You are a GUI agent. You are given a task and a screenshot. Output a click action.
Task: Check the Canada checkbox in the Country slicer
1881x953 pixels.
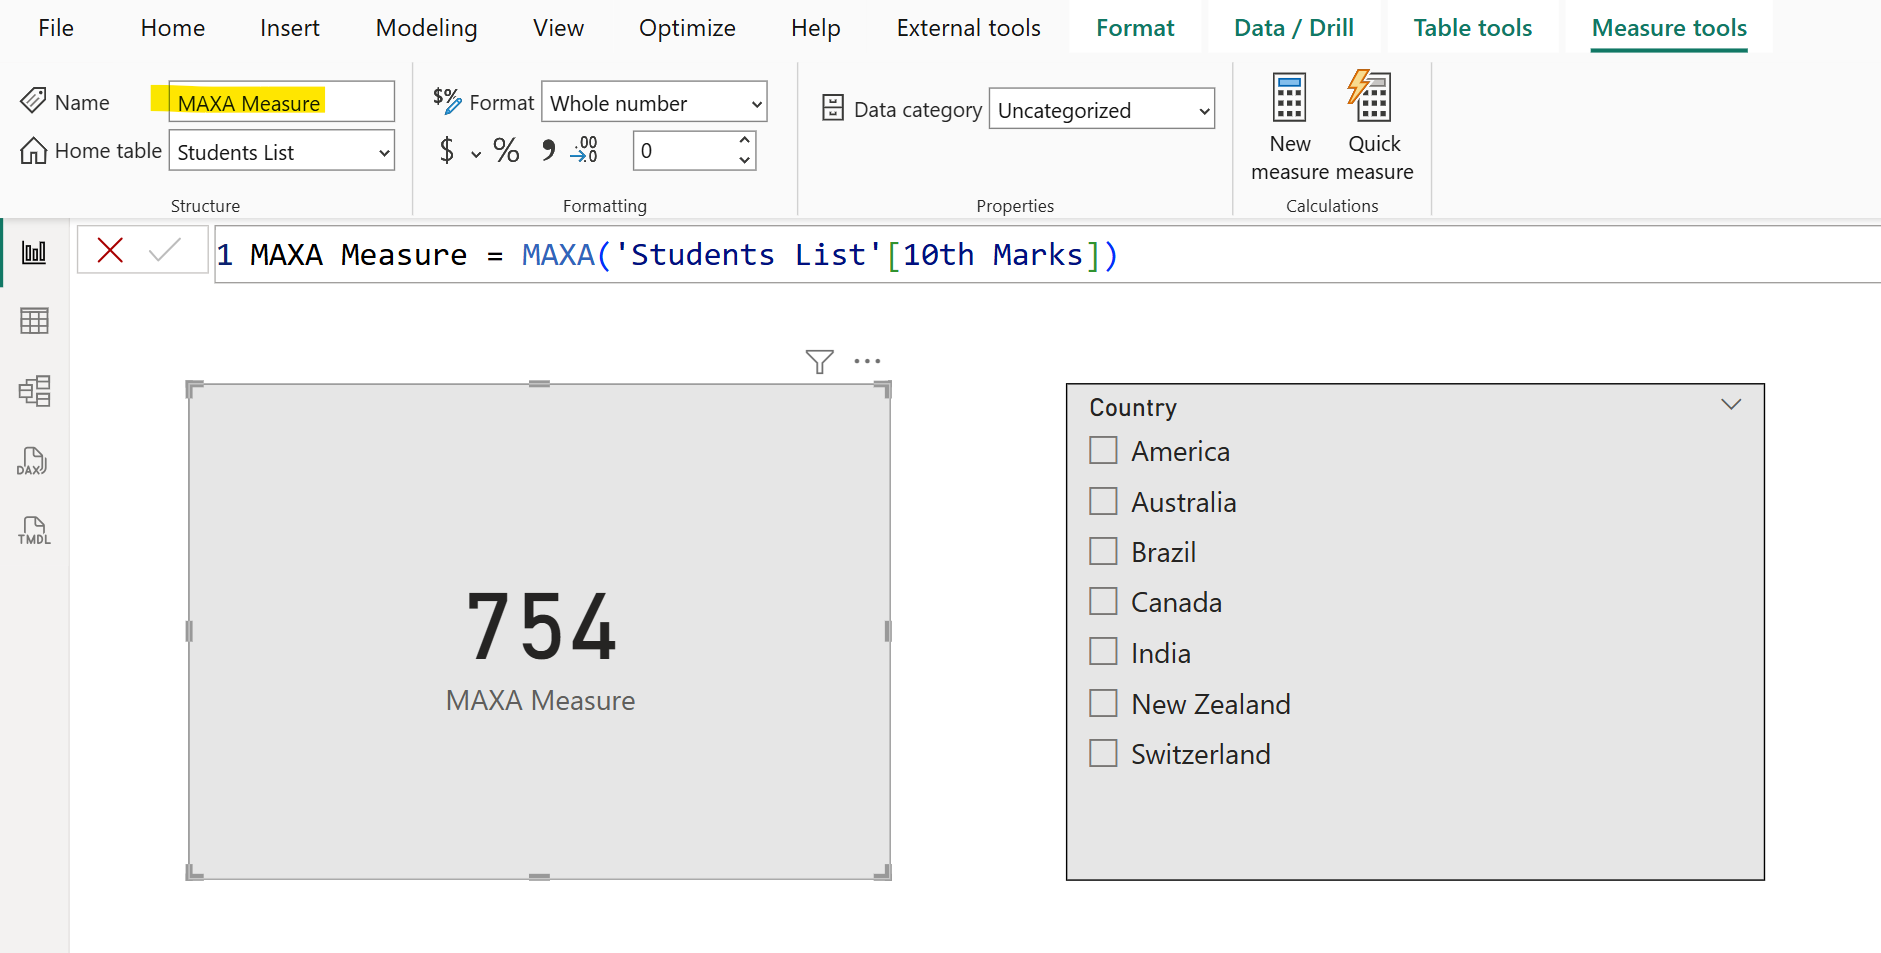[1104, 601]
